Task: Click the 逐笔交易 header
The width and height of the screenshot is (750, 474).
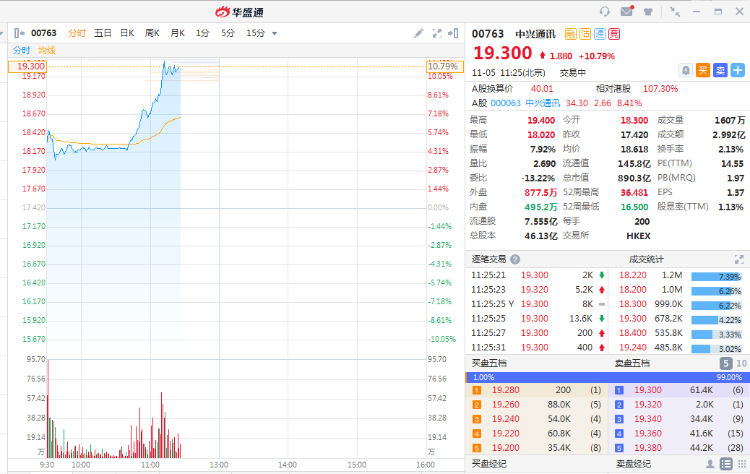Action: point(488,259)
